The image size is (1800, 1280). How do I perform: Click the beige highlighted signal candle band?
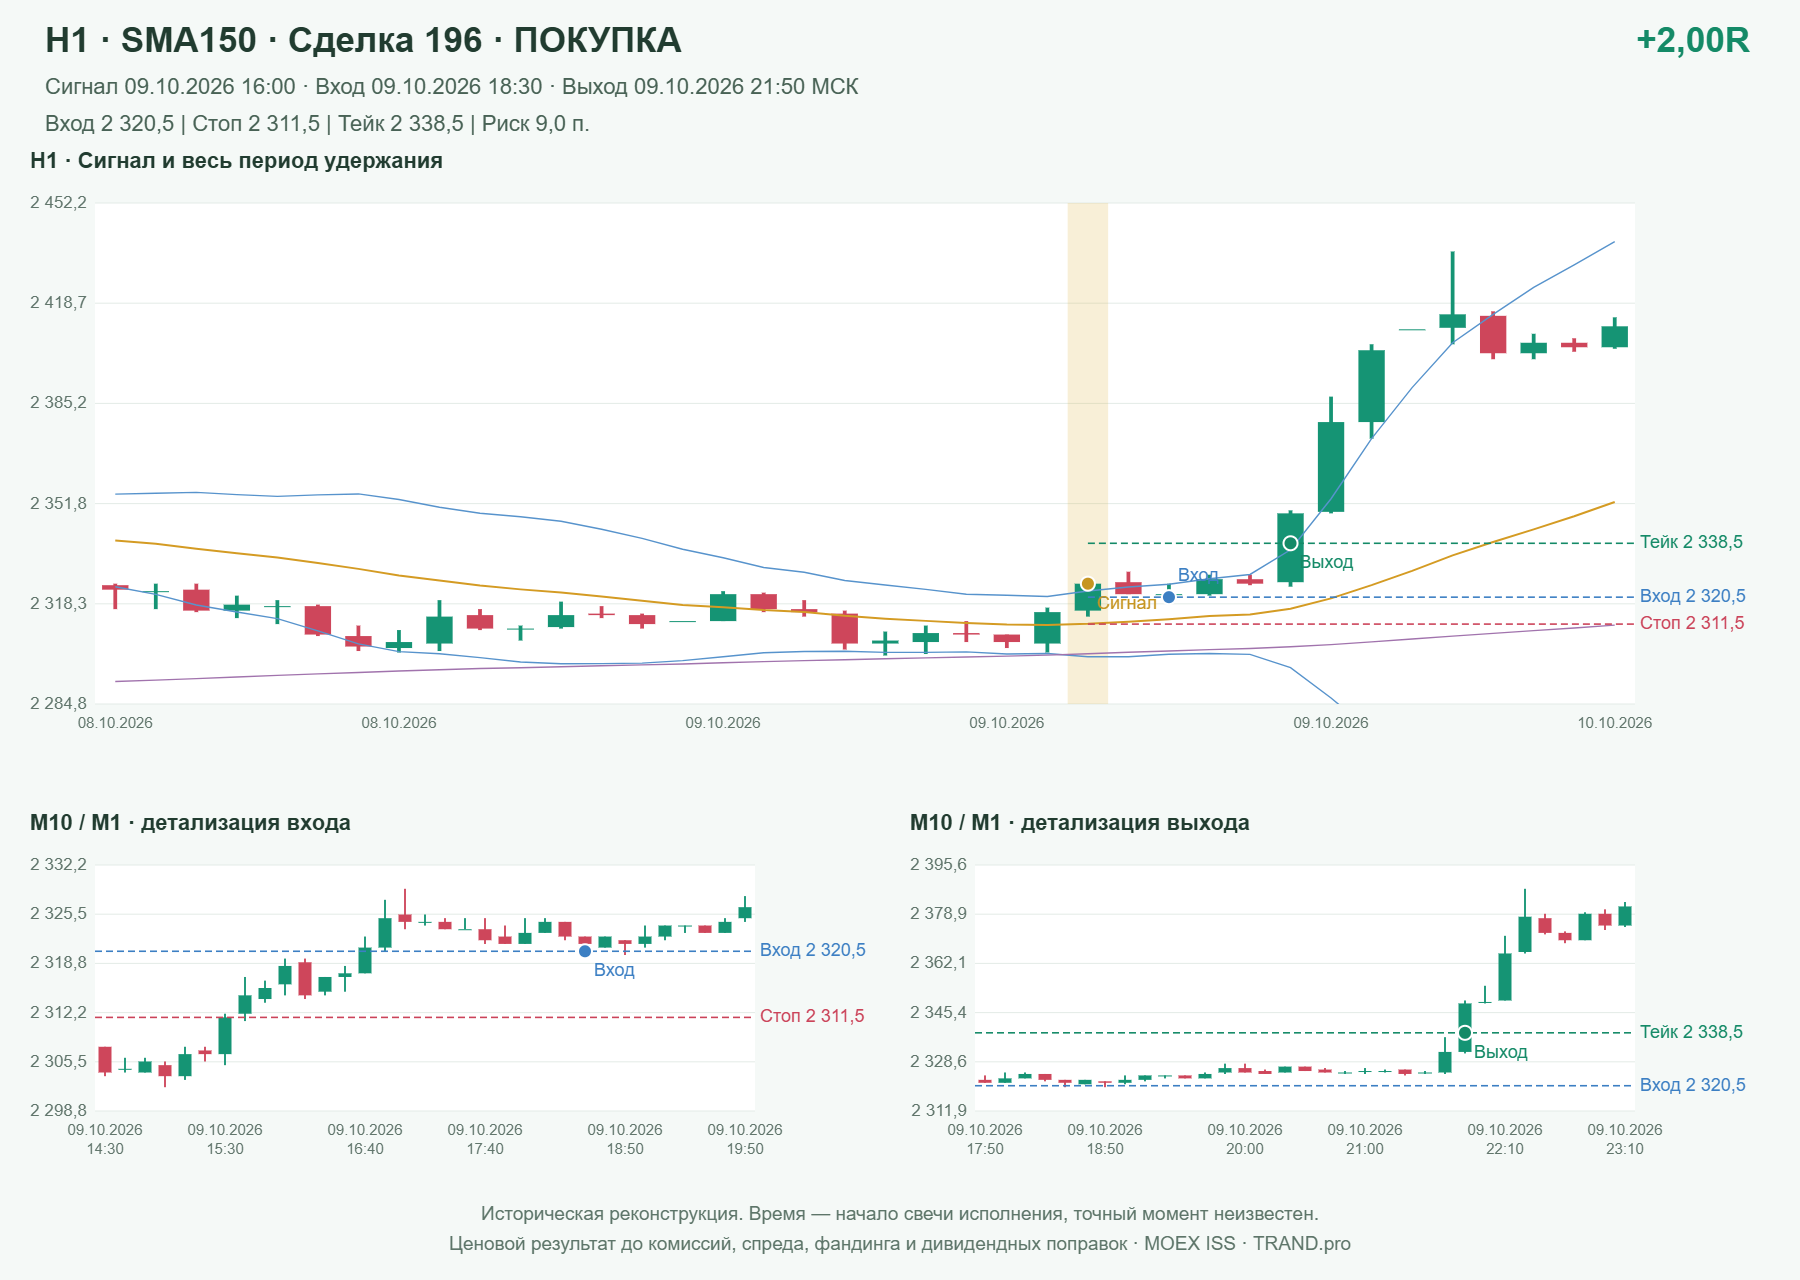click(1088, 453)
